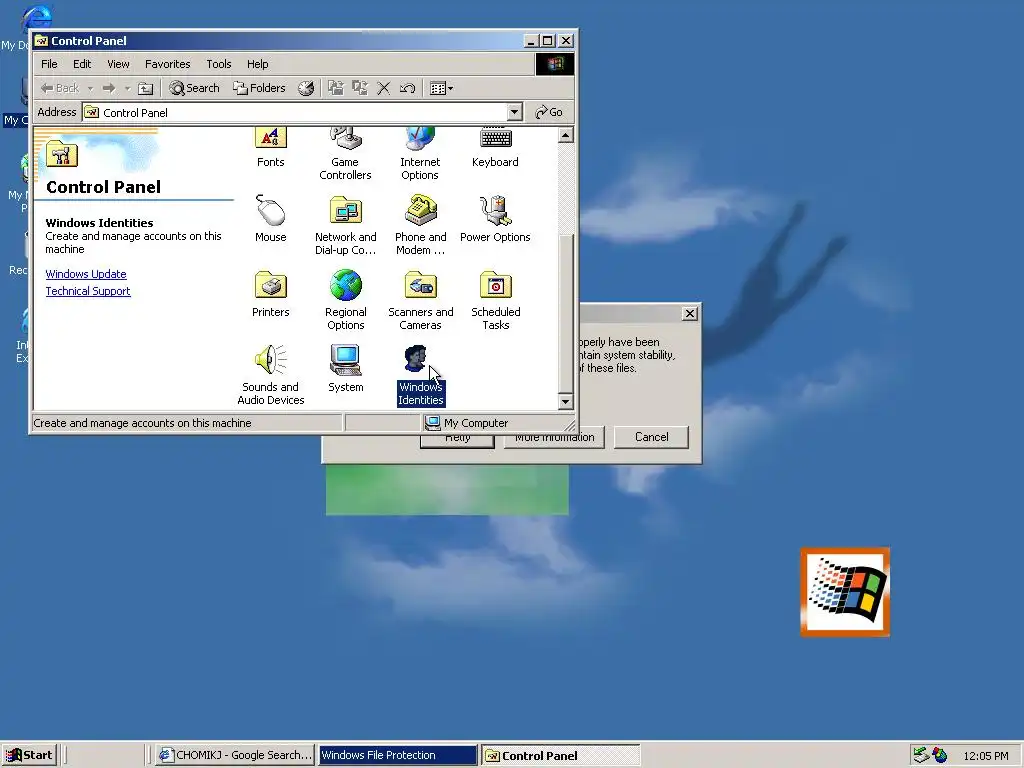
Task: Open Game Controllers in Control Panel
Action: point(345,154)
